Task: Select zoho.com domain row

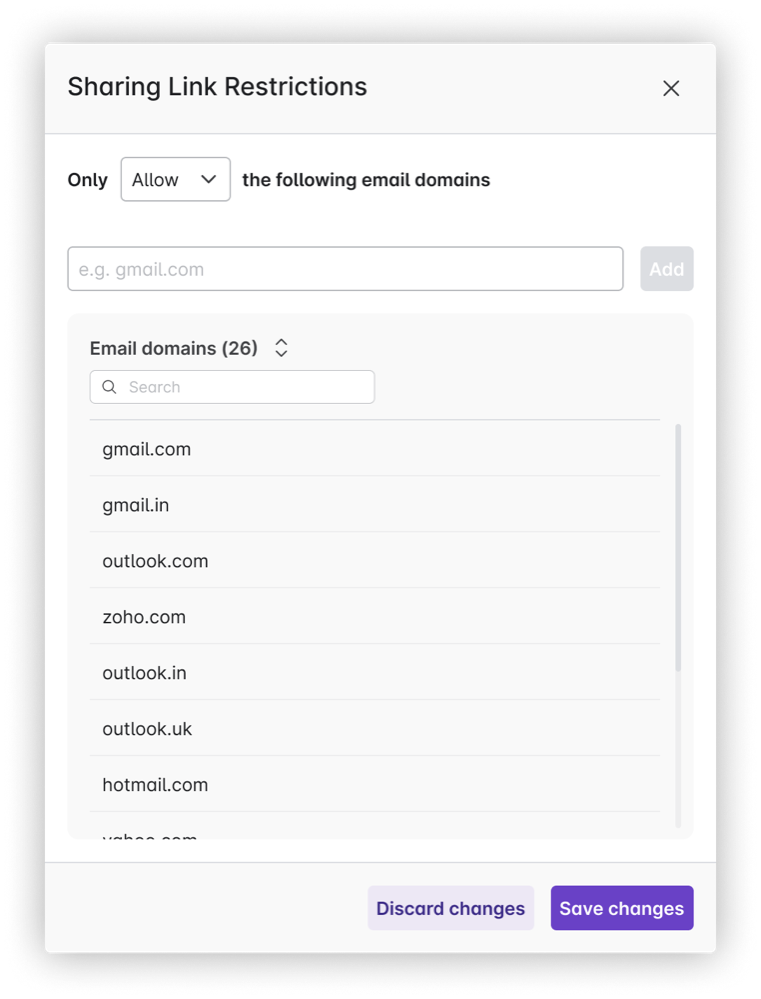Action: click(x=144, y=617)
